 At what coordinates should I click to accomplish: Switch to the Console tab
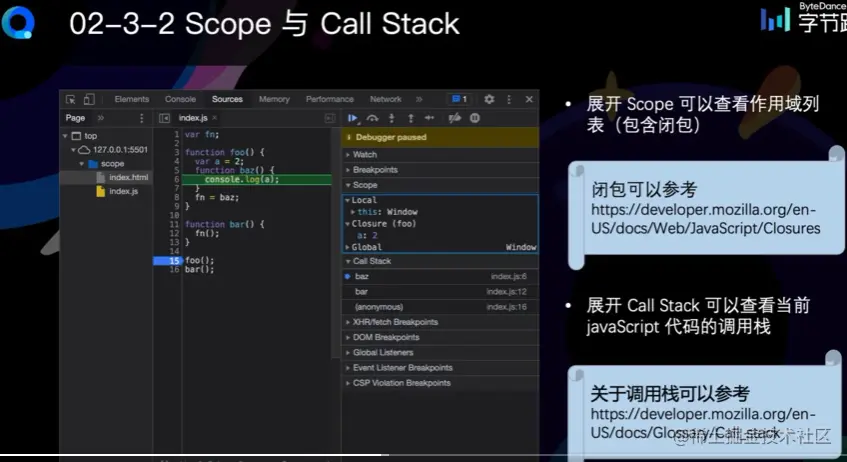point(180,99)
